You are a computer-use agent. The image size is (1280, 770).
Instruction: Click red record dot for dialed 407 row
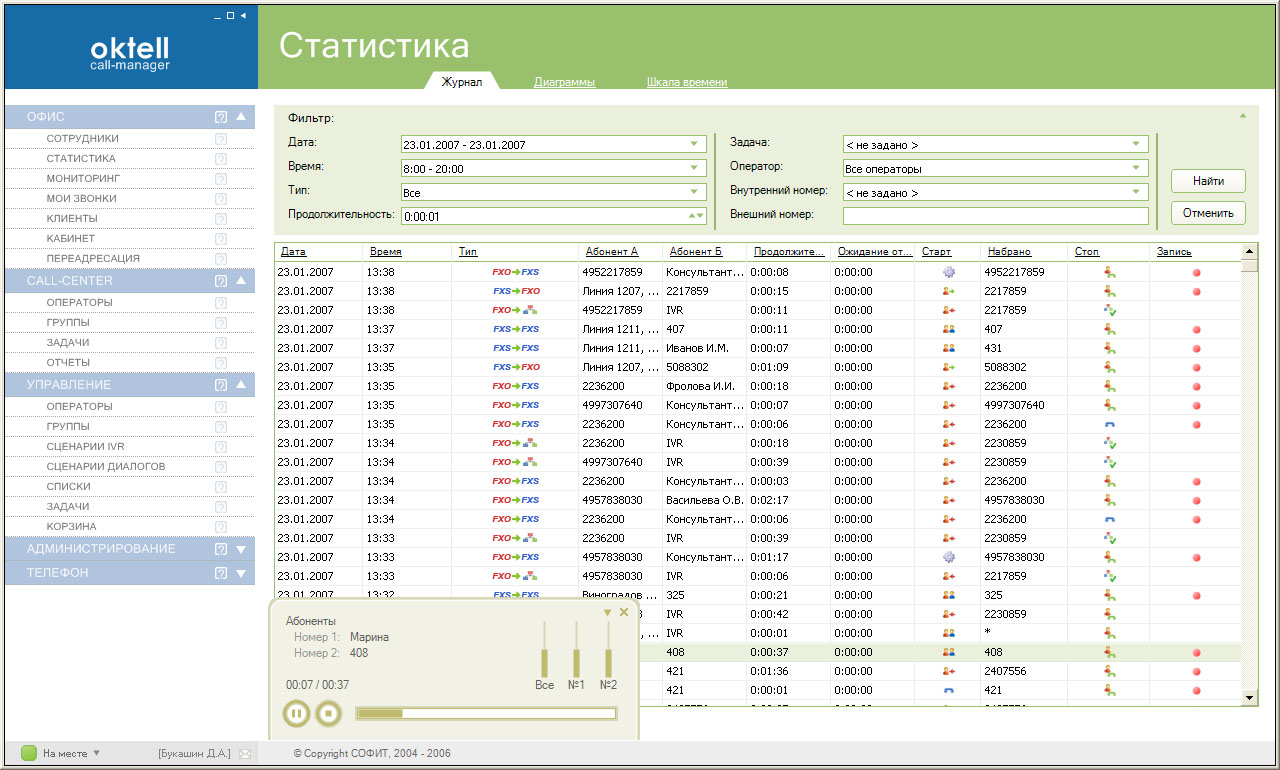point(1196,329)
